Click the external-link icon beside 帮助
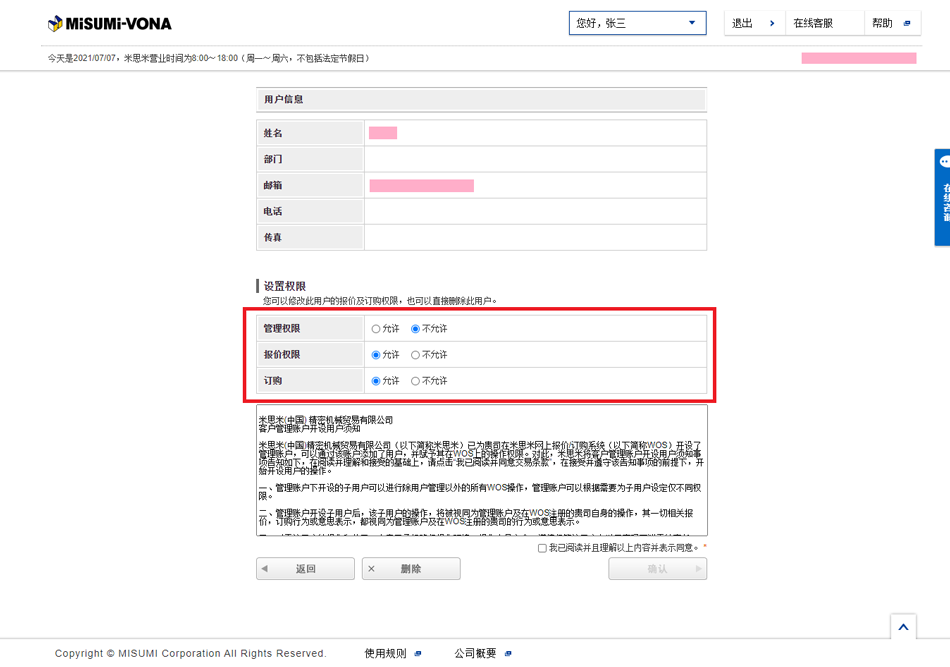 (x=907, y=23)
